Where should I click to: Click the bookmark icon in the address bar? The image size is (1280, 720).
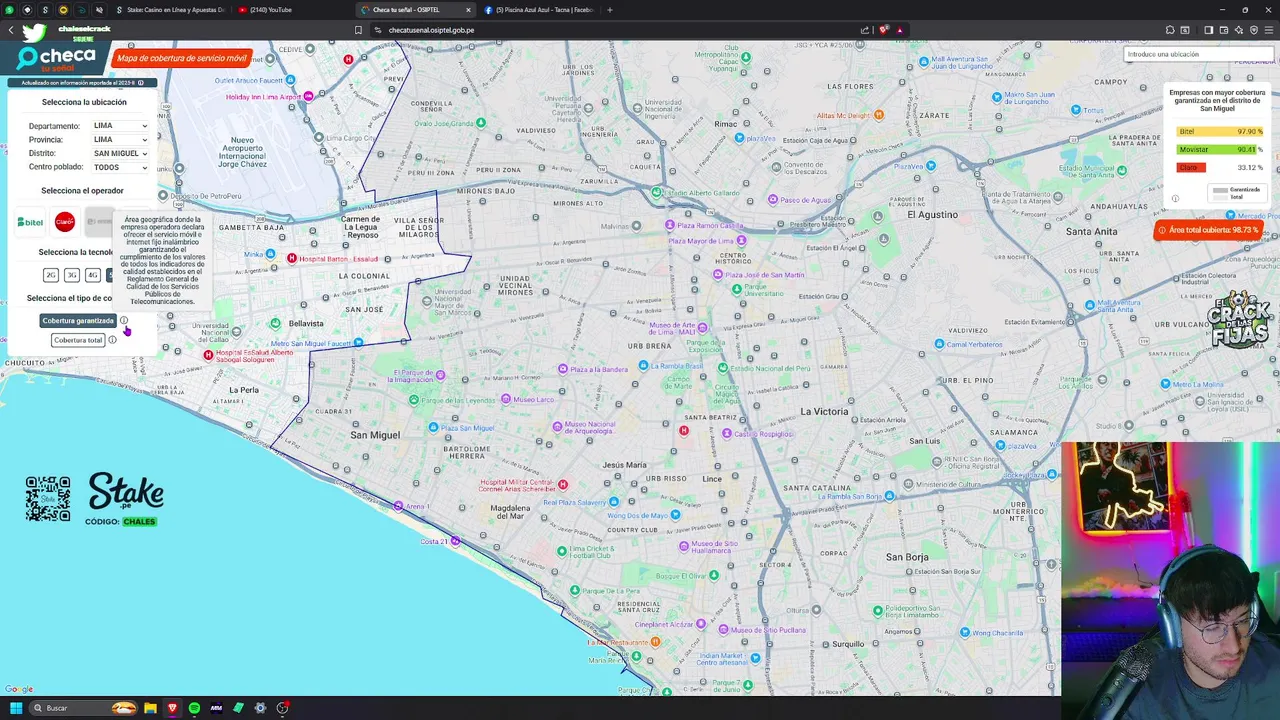point(358,30)
